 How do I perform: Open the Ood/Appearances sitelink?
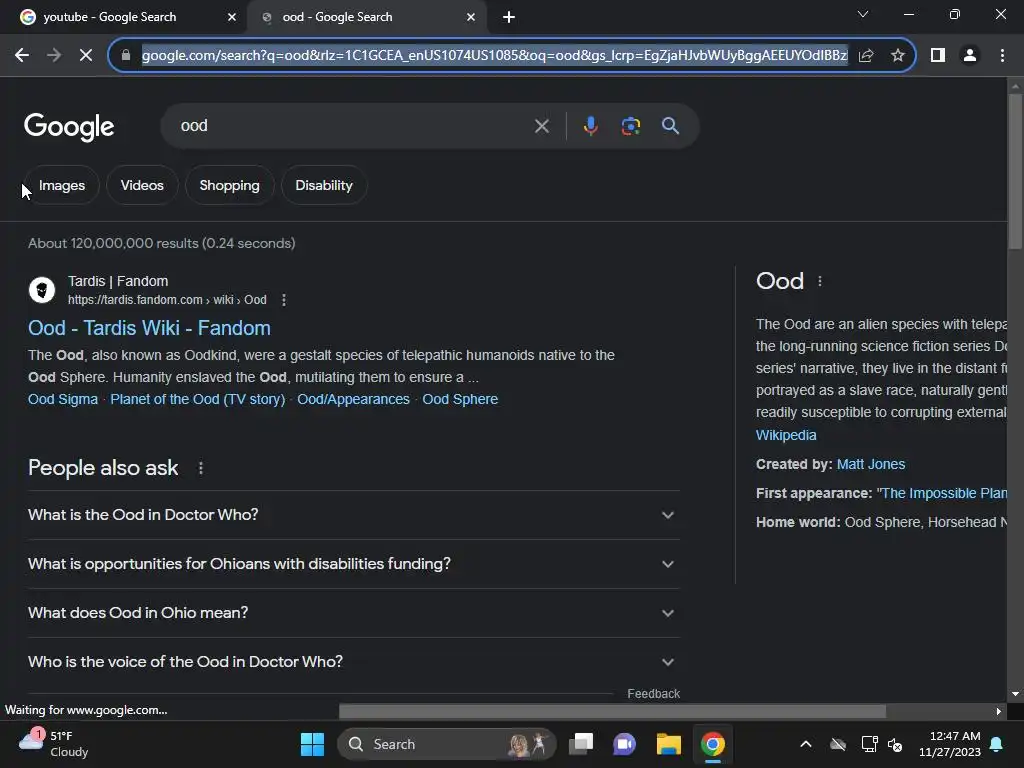pyautogui.click(x=353, y=399)
